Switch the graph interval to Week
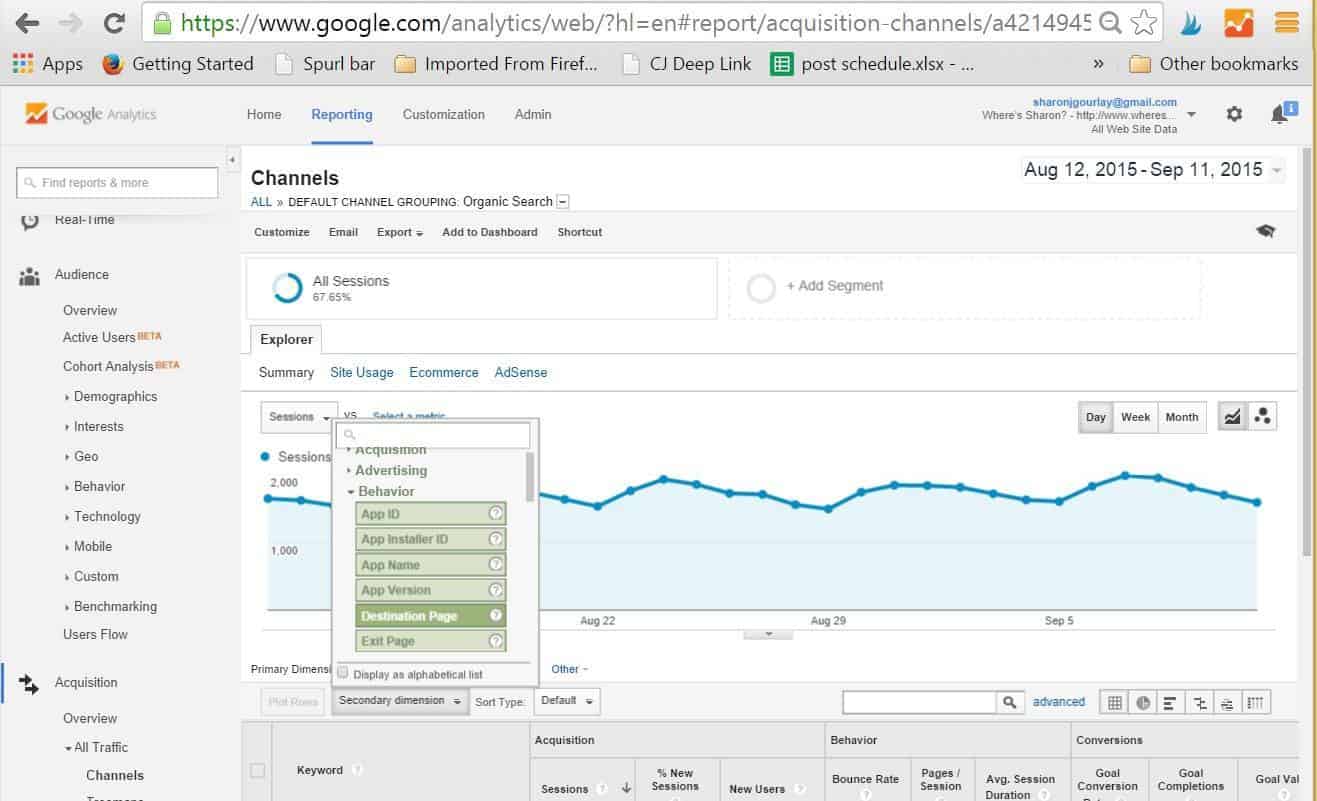The image size is (1317, 801). tap(1135, 417)
